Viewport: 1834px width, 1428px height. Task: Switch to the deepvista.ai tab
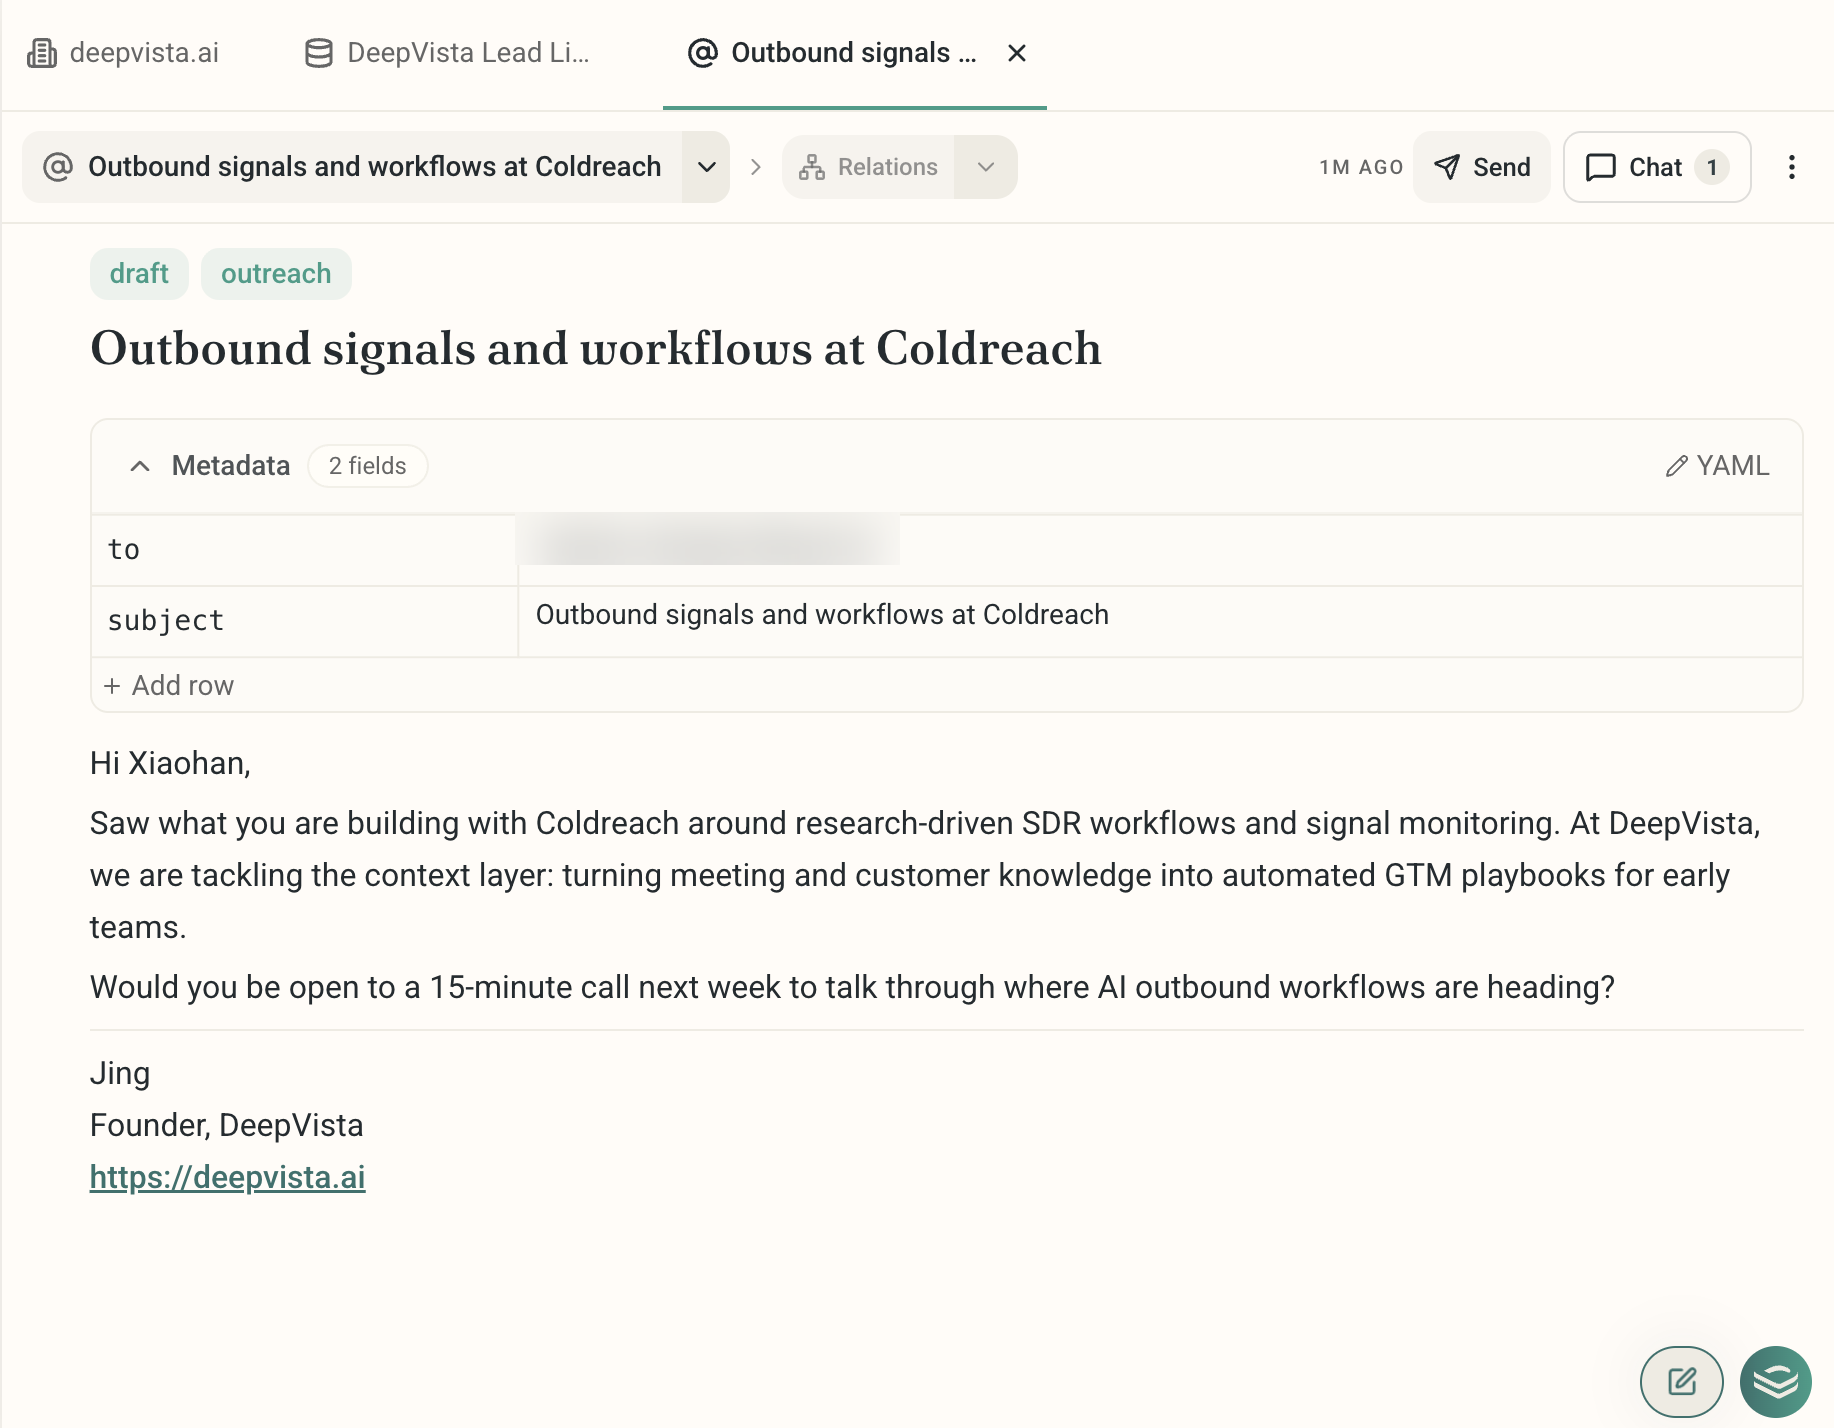[123, 53]
